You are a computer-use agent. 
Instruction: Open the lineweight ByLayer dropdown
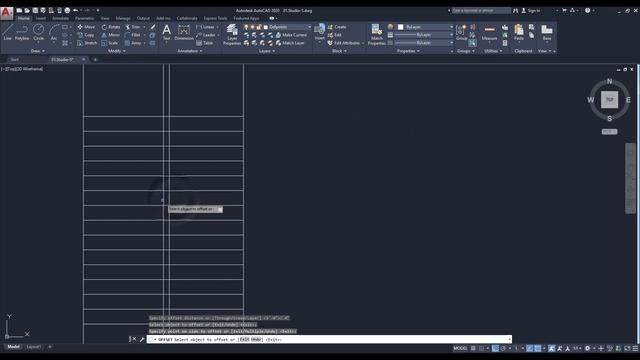point(424,35)
